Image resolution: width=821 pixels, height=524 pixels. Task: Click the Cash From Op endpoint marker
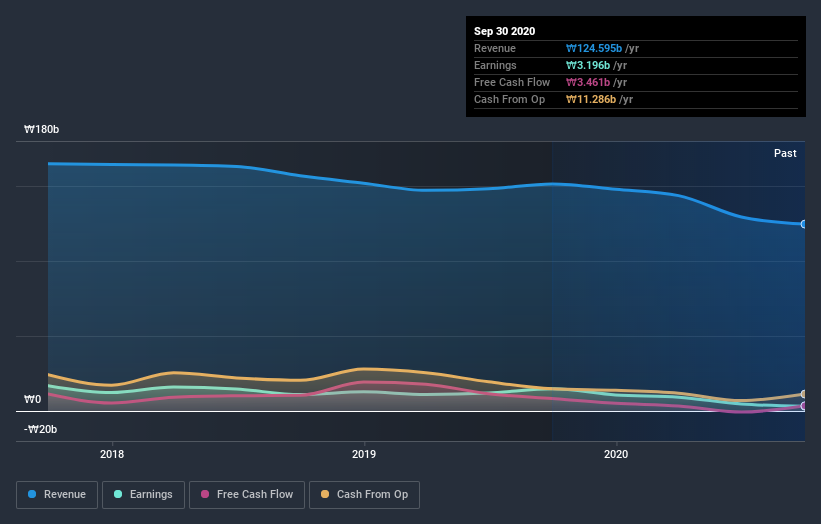click(804, 394)
